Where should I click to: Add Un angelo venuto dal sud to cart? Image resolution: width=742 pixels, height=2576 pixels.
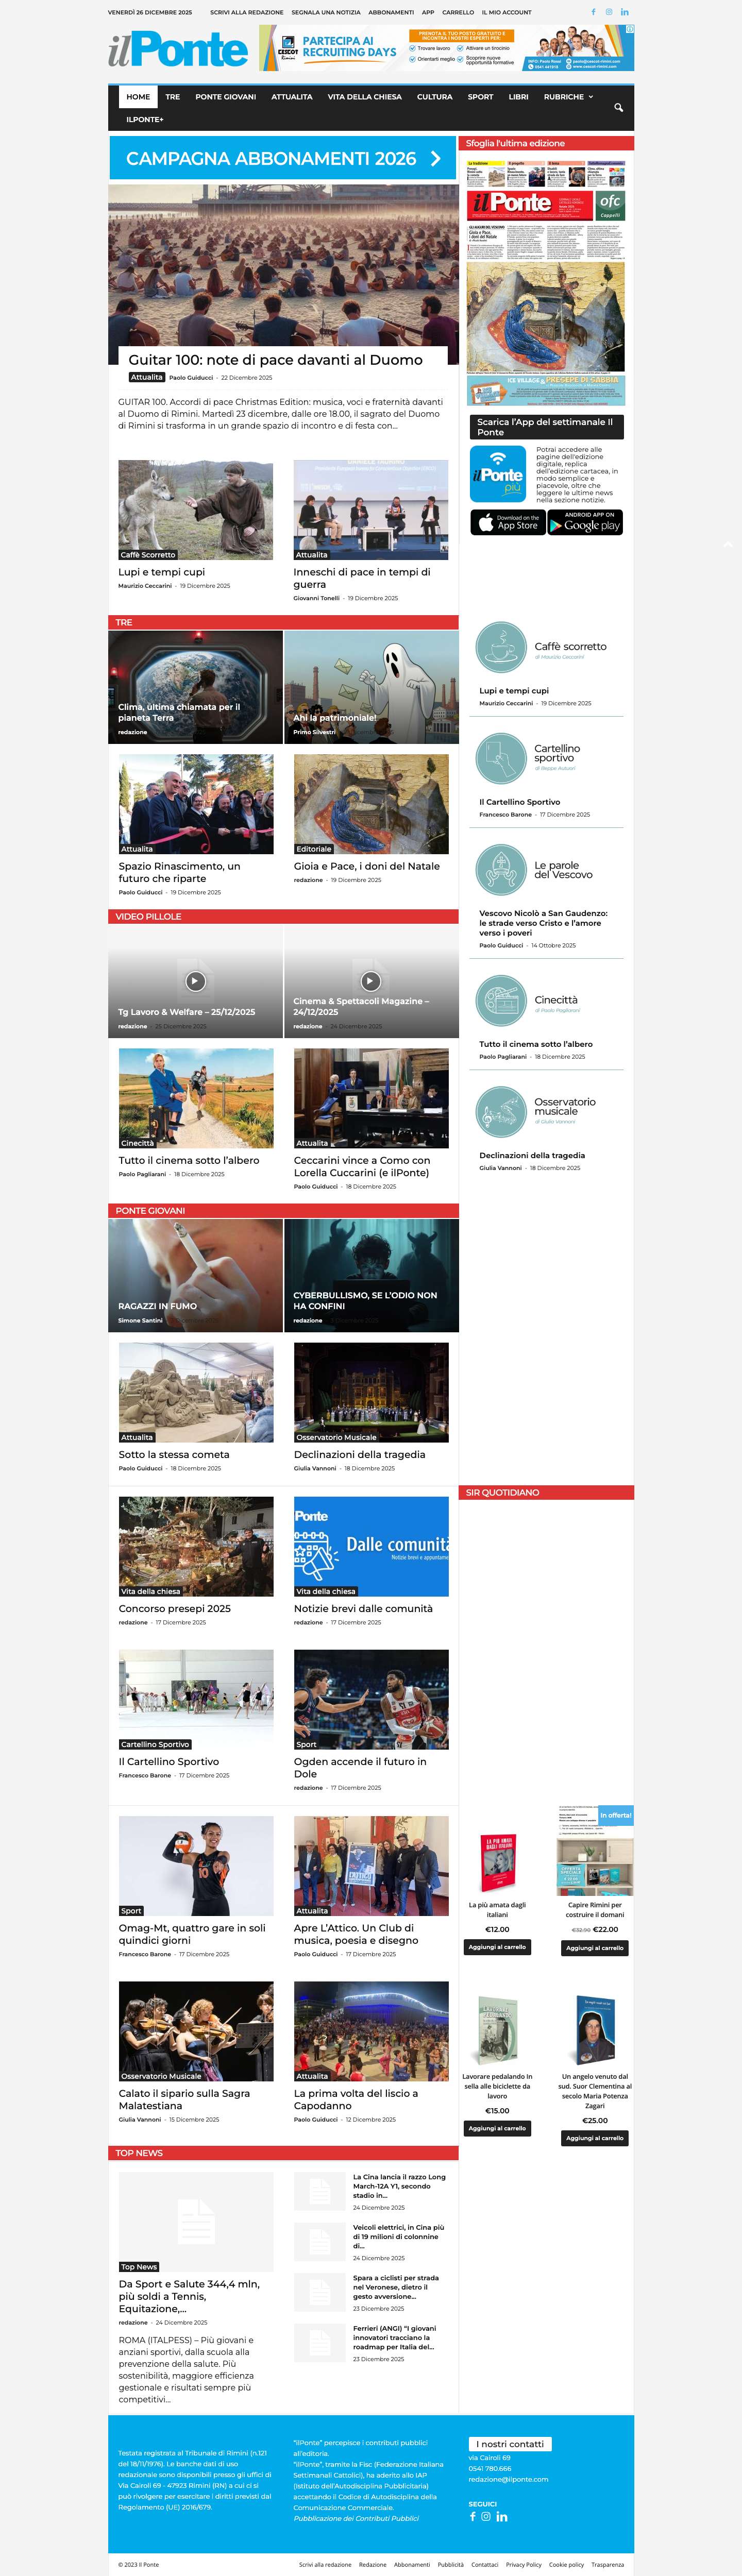[594, 2138]
